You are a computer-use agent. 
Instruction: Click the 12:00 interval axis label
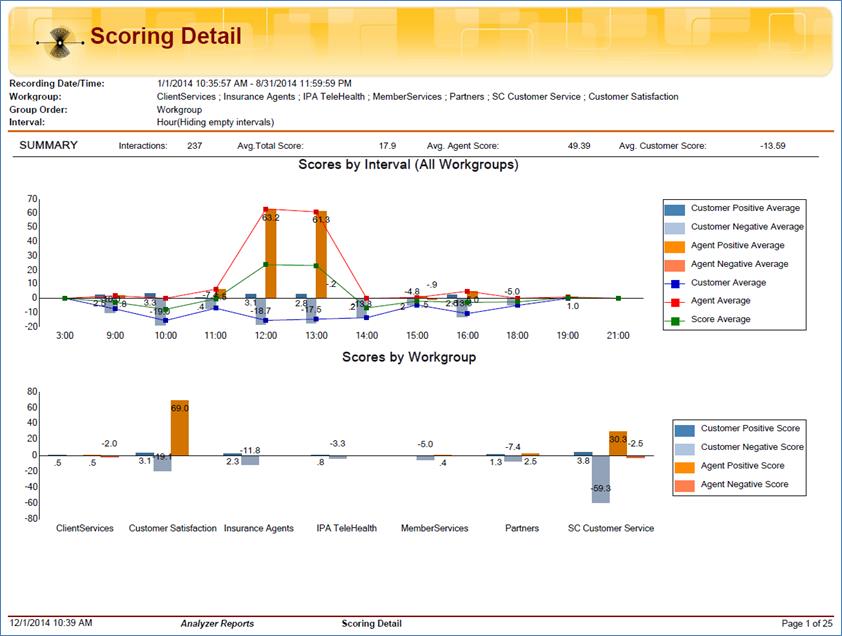click(x=266, y=336)
